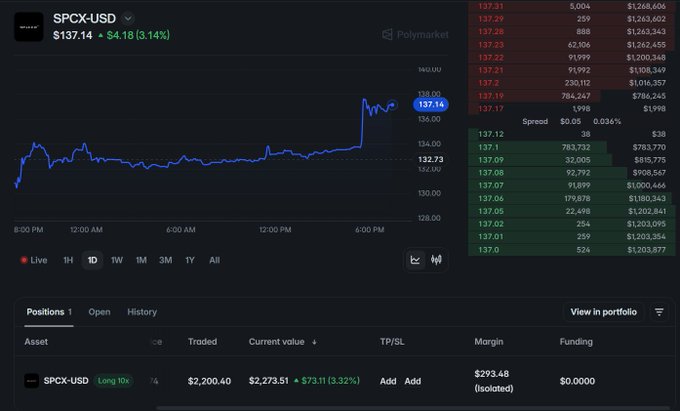The height and width of the screenshot is (411, 680).
Task: Select the 1H timeframe
Action: 68,260
